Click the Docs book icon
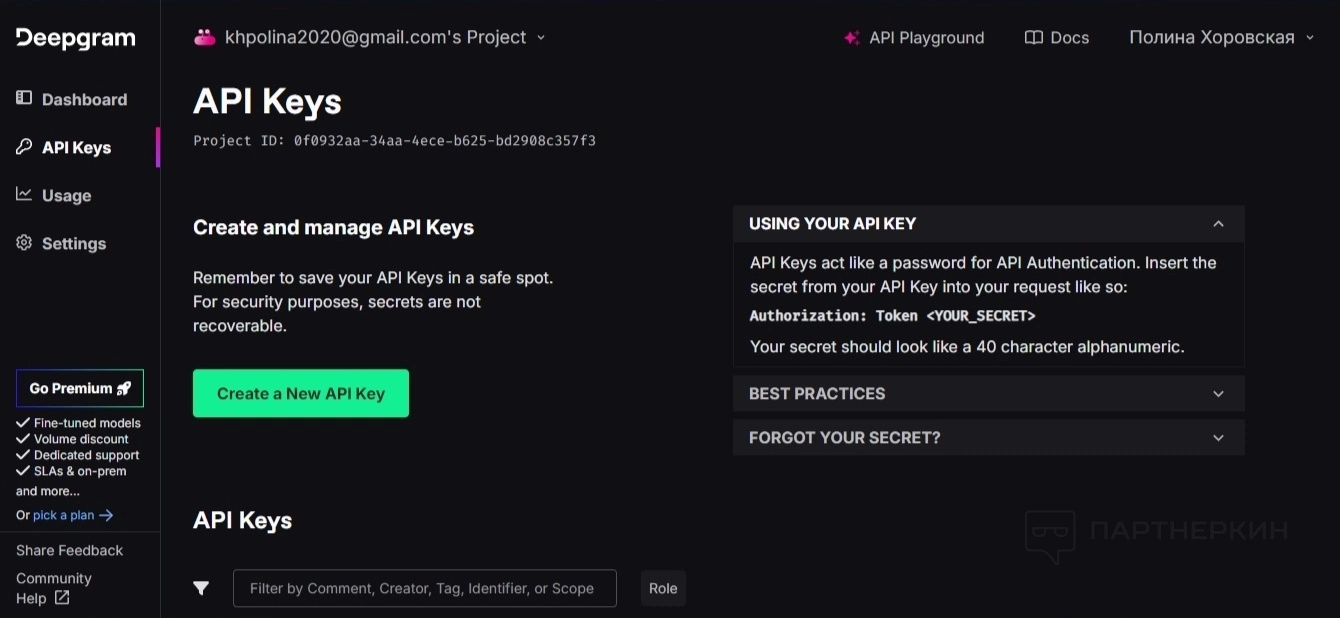The image size is (1340, 618). click(1034, 38)
